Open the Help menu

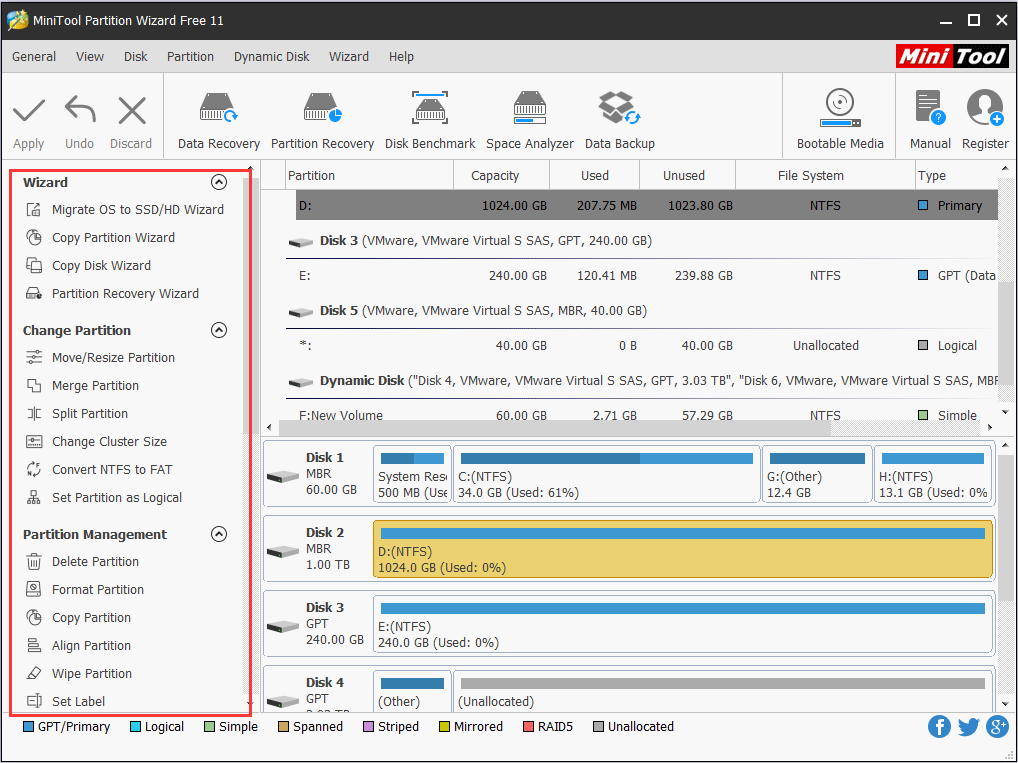401,56
